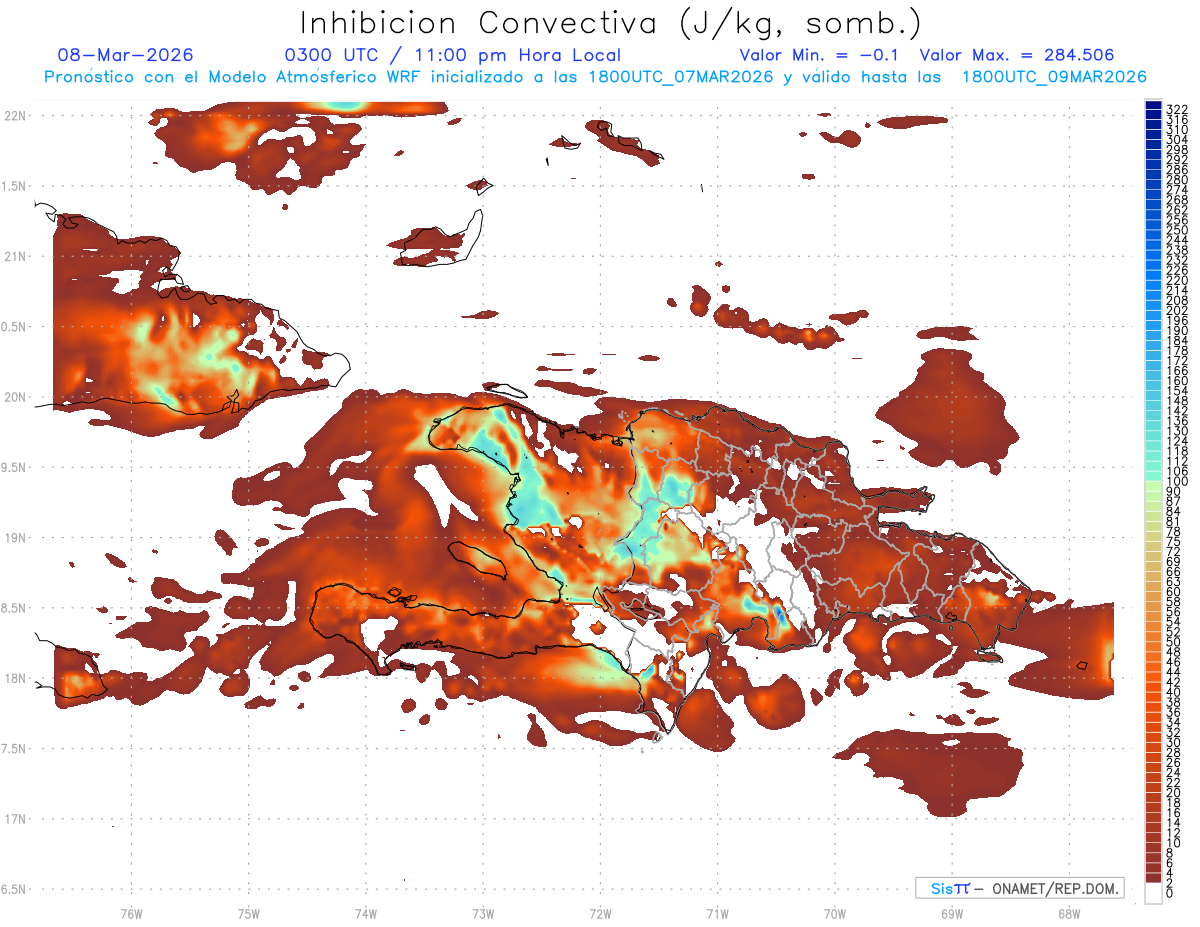Viewport: 1200px width, 927px height.
Task: Click the "71W" longitude label
Action: coord(717,913)
